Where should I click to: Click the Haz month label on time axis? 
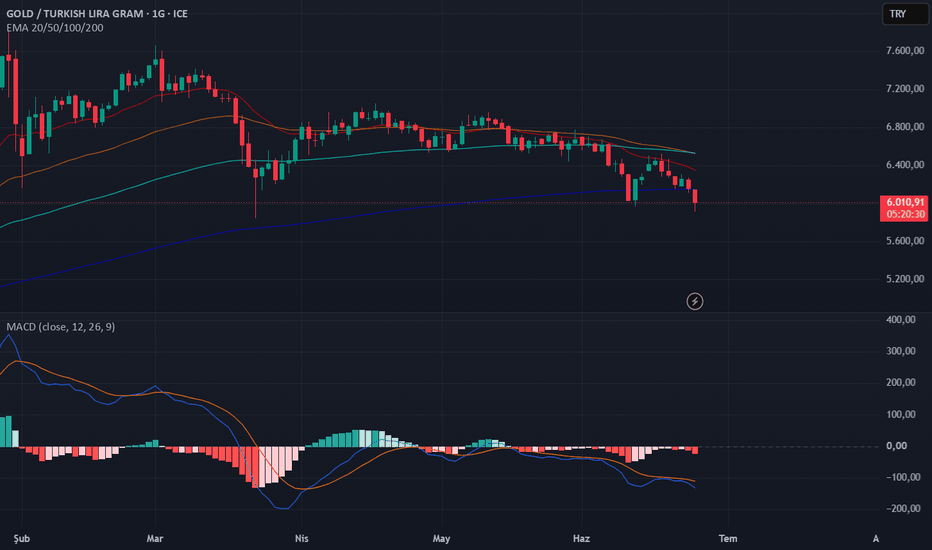[x=581, y=539]
